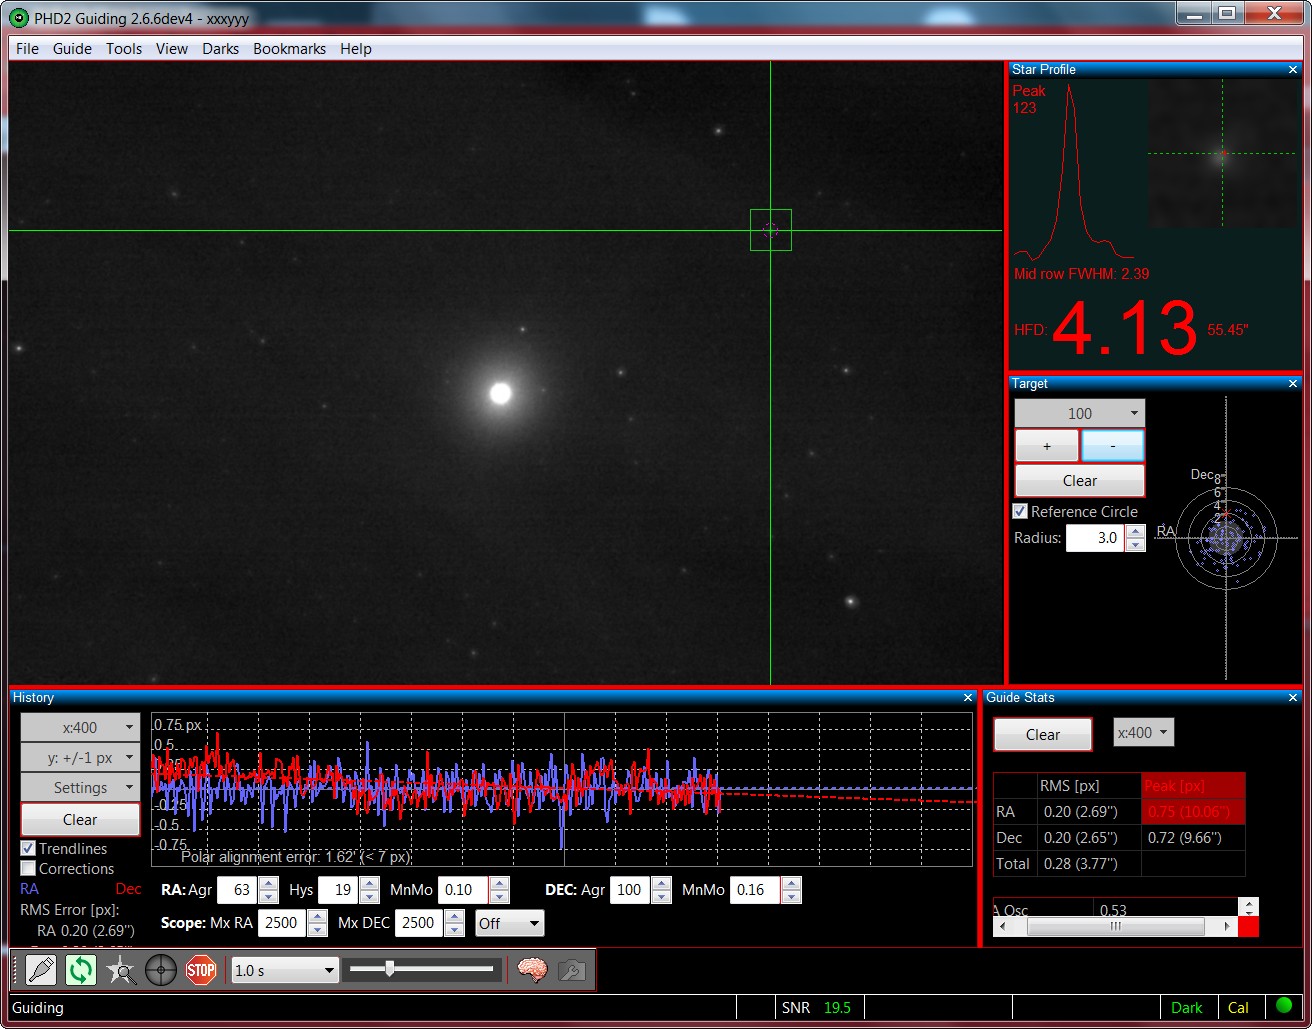Open the Bookmarks menu
The height and width of the screenshot is (1029, 1312).
coord(289,48)
